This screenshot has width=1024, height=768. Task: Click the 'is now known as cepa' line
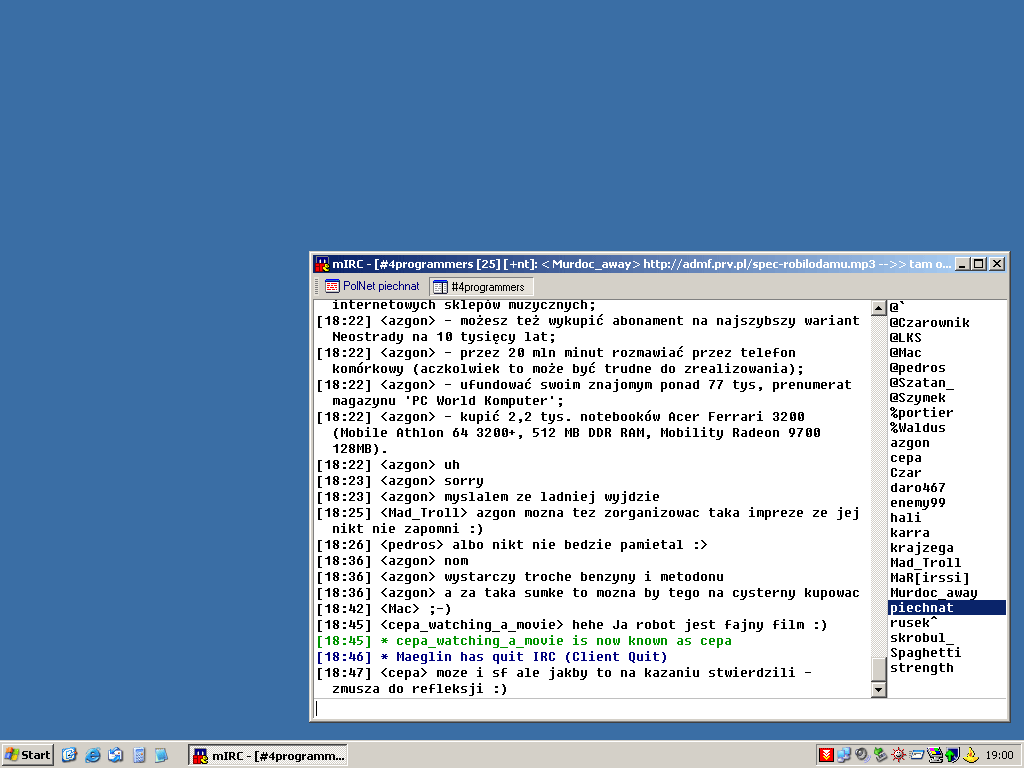(524, 641)
